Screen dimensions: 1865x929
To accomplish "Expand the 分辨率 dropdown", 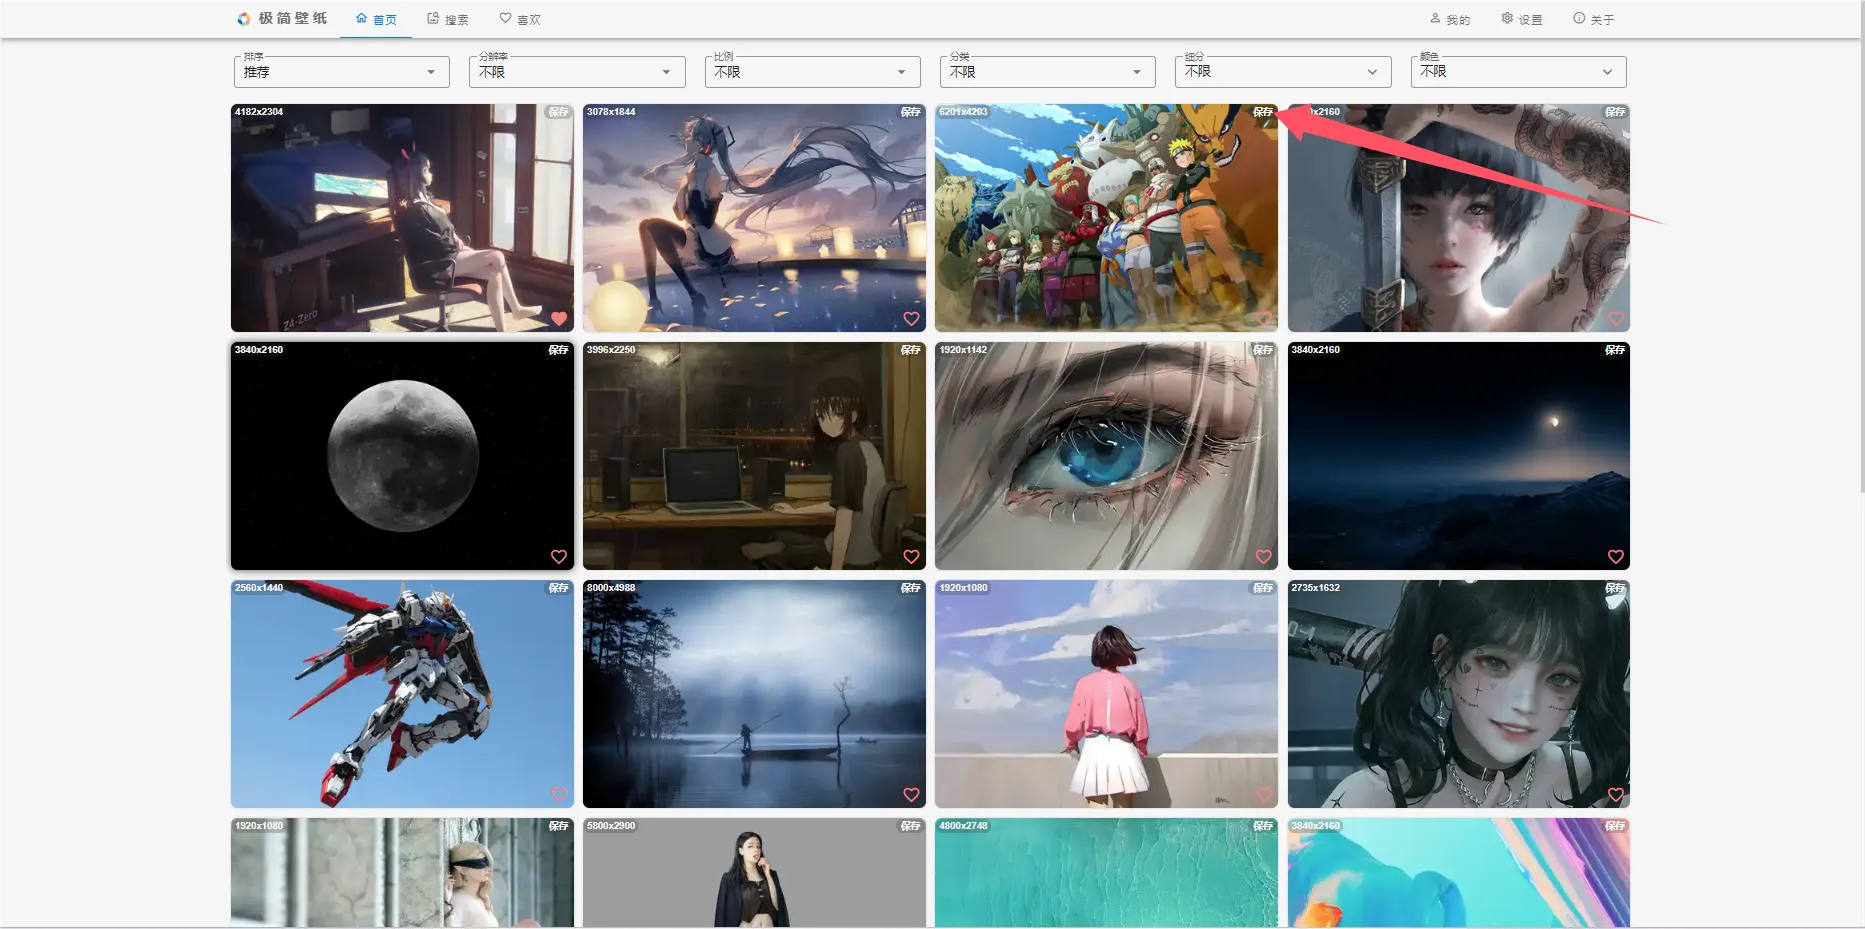I will pyautogui.click(x=577, y=72).
